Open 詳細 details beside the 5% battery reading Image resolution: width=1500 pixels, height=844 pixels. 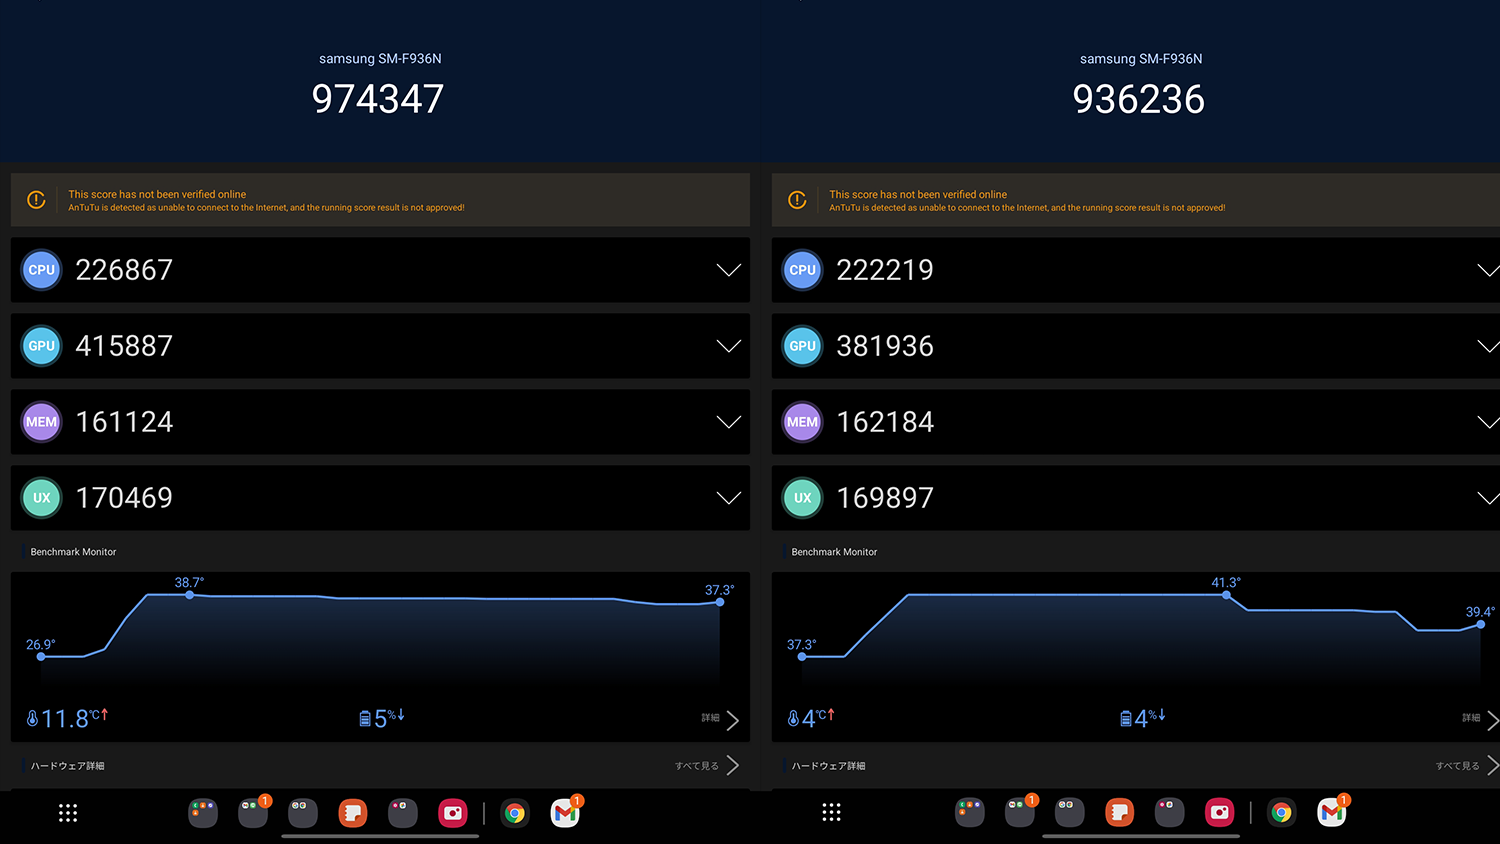pos(720,719)
